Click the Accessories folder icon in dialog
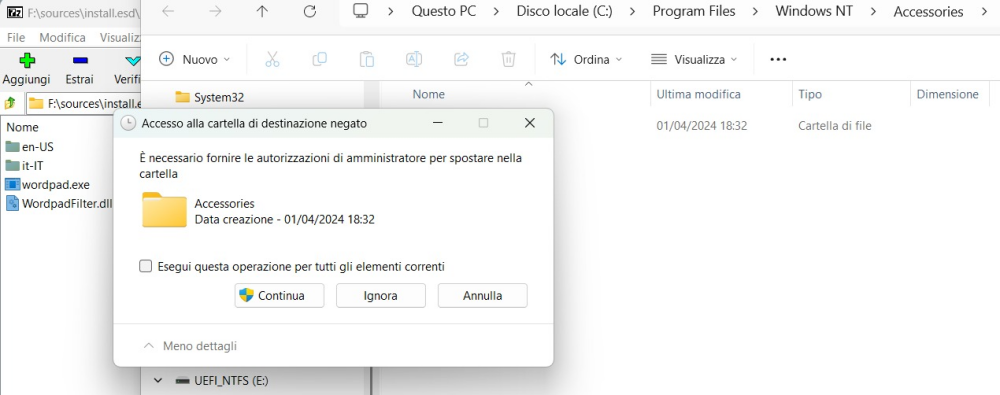 164,210
